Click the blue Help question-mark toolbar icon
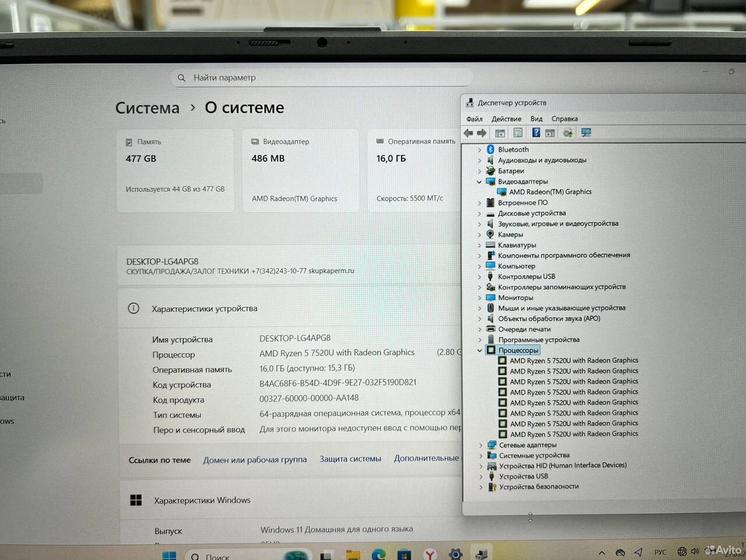The width and height of the screenshot is (746, 560). coord(536,132)
